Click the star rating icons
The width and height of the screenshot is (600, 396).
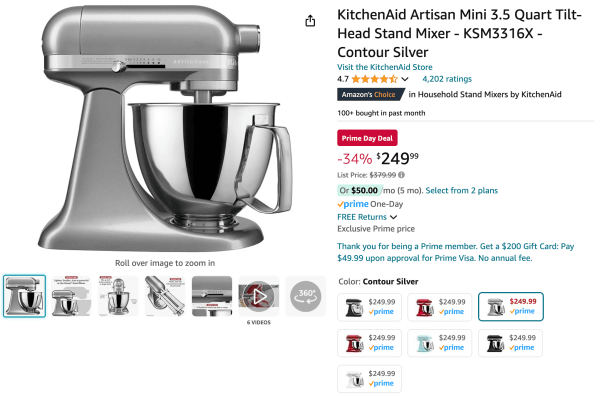tap(374, 79)
